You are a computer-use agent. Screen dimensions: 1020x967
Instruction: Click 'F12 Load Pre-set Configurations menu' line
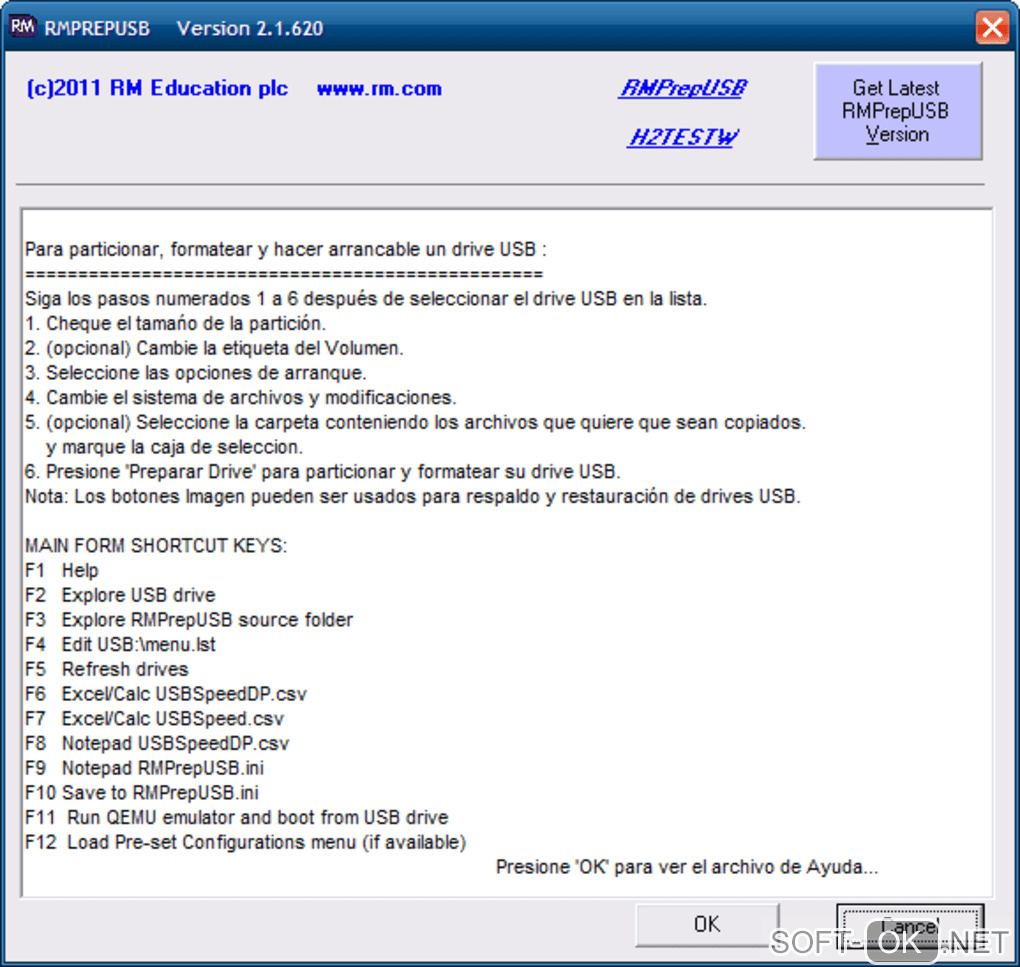pyautogui.click(x=245, y=842)
